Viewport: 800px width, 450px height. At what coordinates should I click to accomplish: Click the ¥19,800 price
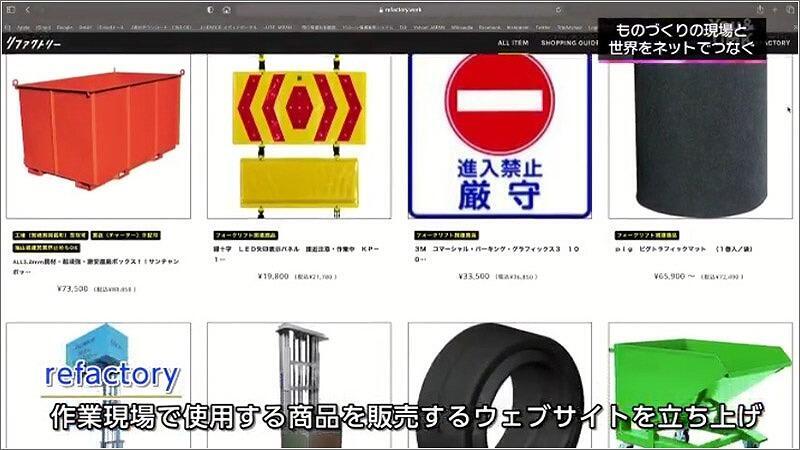tap(273, 276)
